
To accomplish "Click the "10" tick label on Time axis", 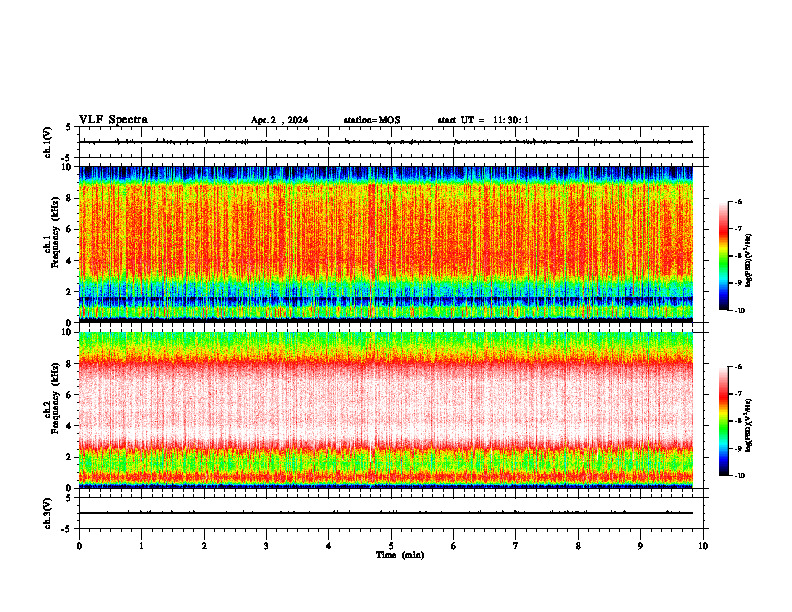I will pyautogui.click(x=703, y=546).
